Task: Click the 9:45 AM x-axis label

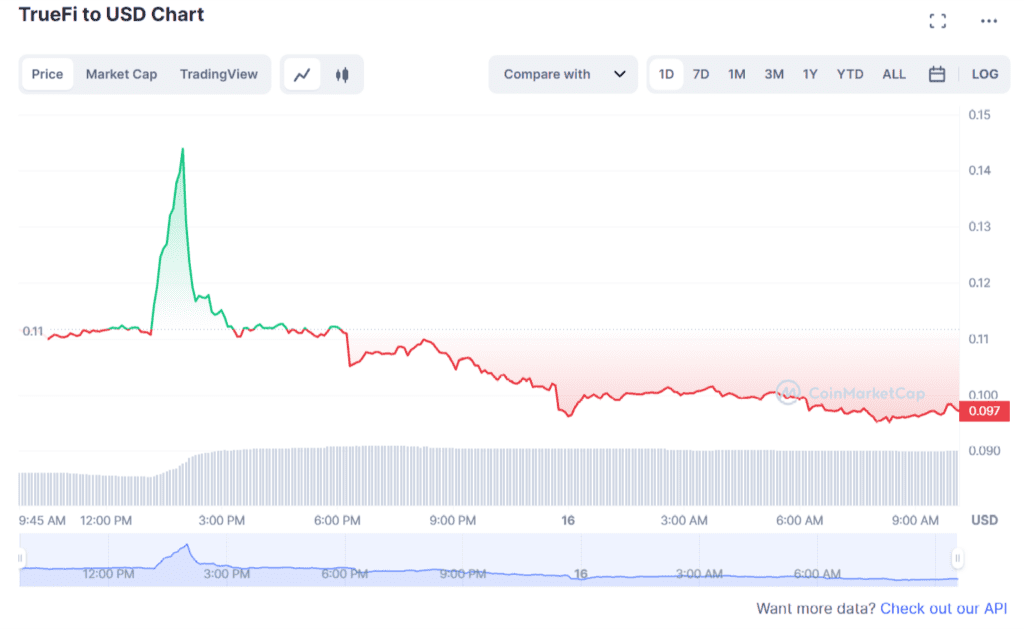Action: point(42,521)
